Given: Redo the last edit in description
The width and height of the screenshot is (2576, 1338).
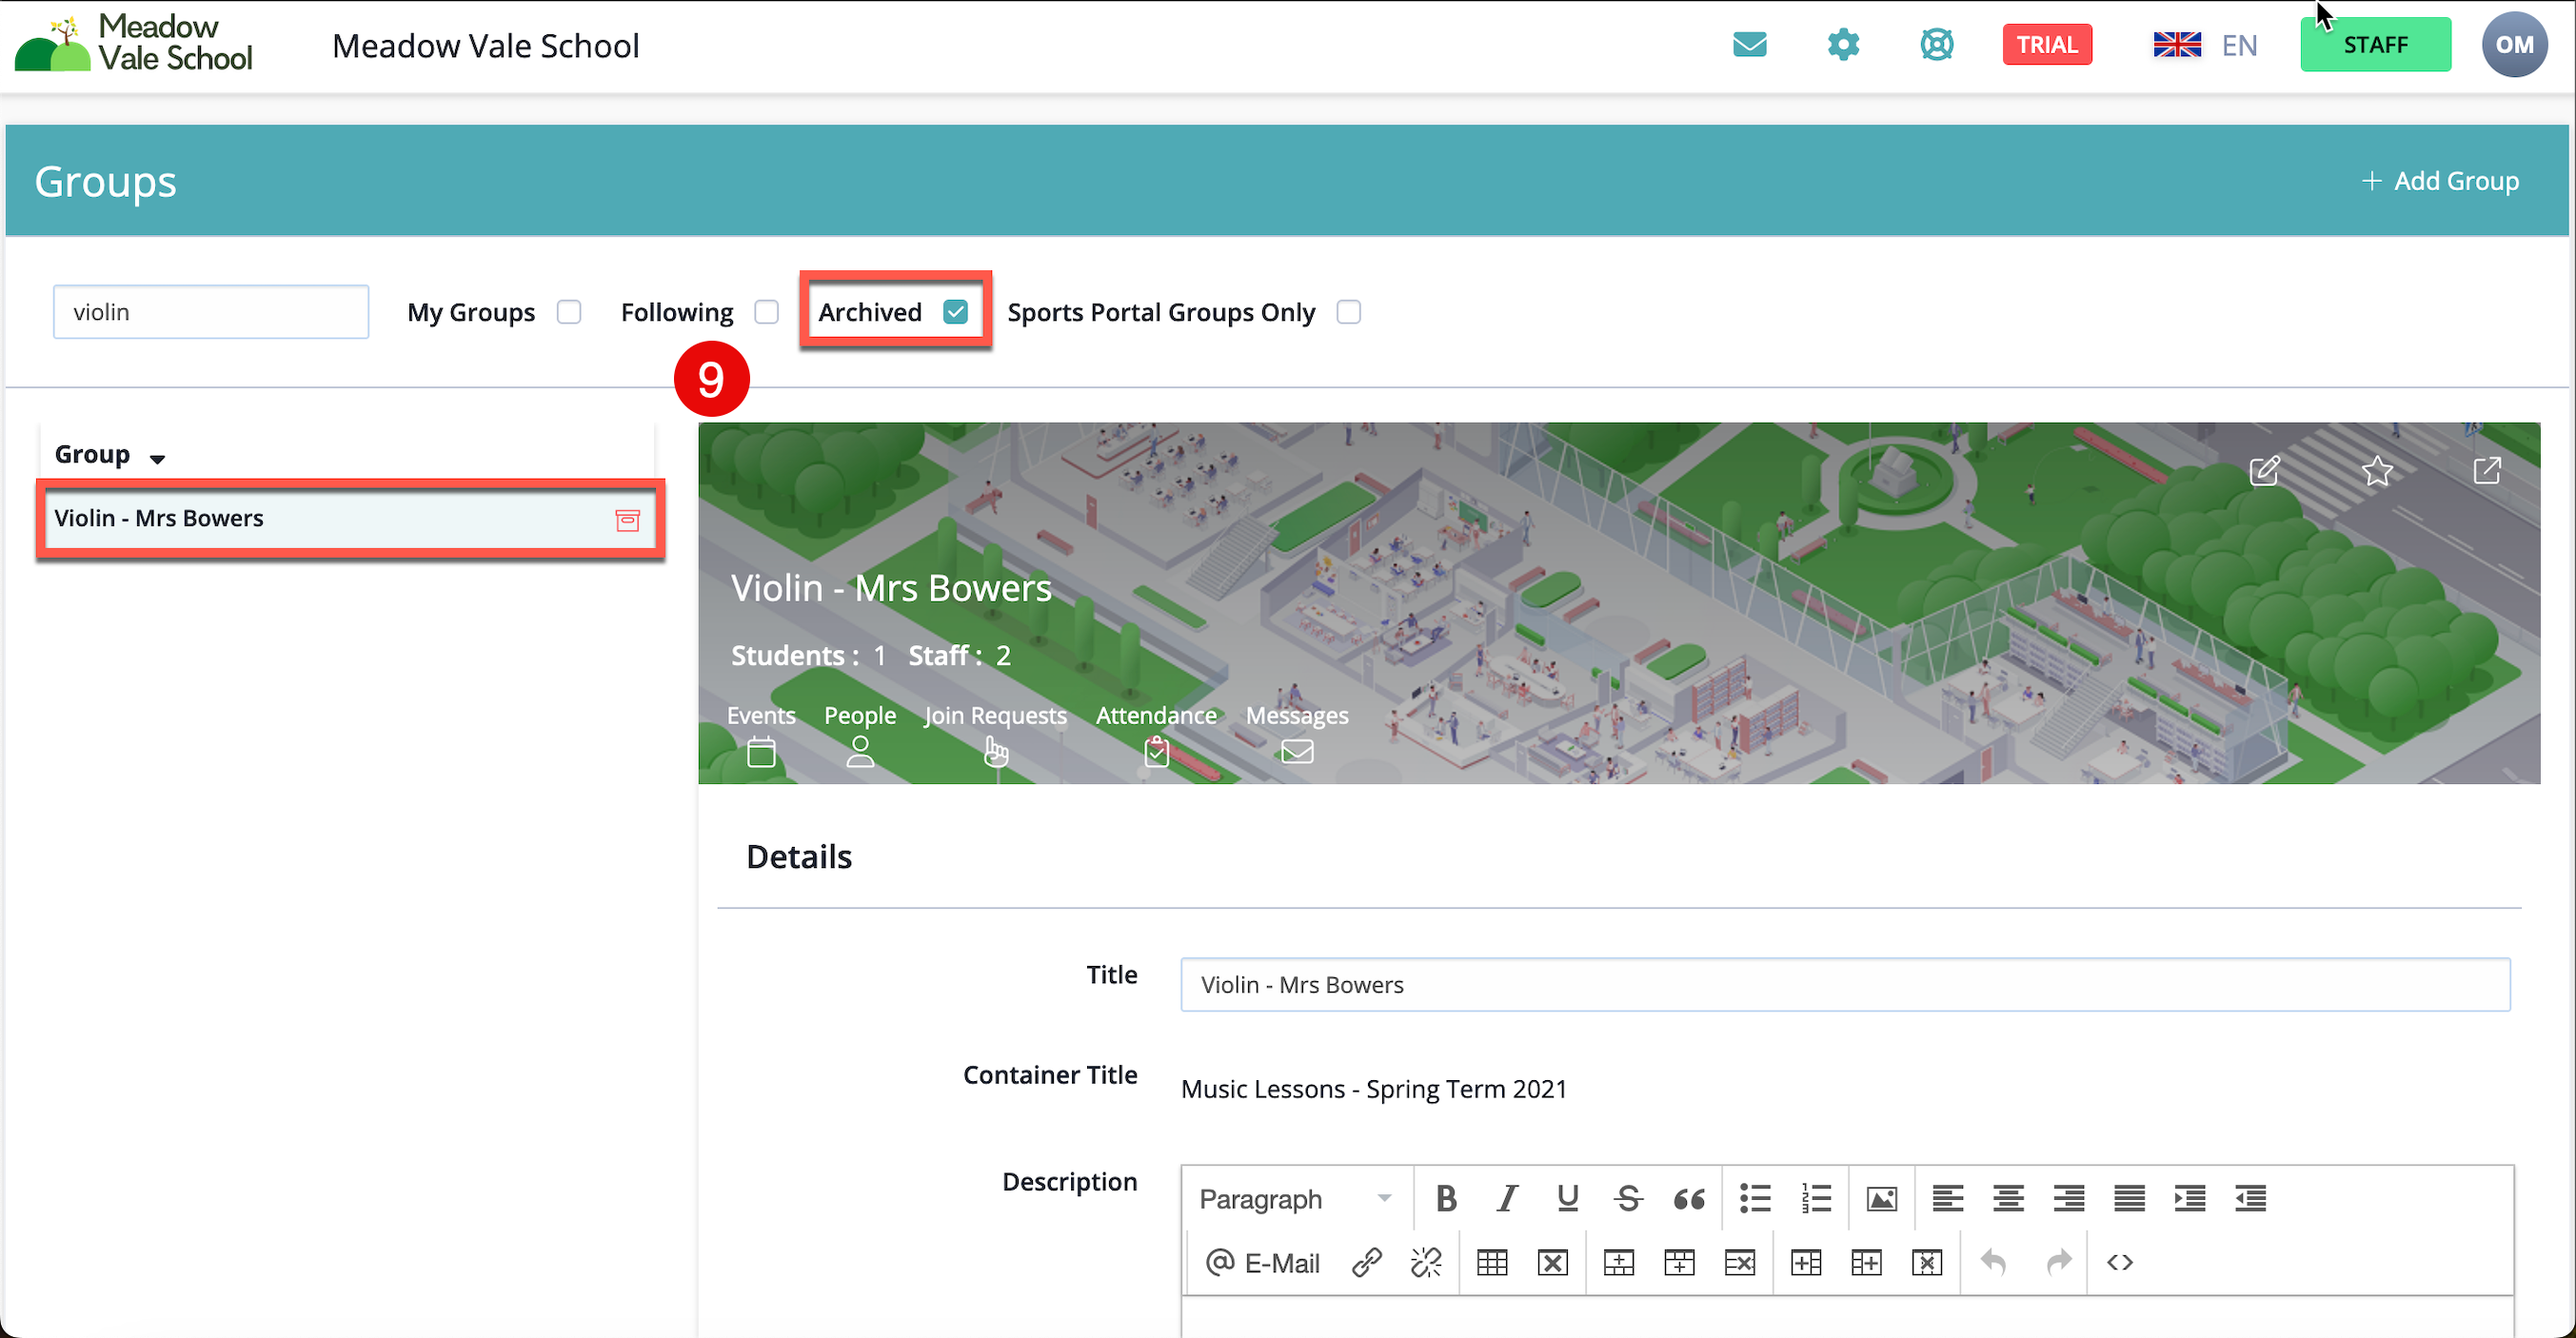Looking at the screenshot, I should 2059,1262.
